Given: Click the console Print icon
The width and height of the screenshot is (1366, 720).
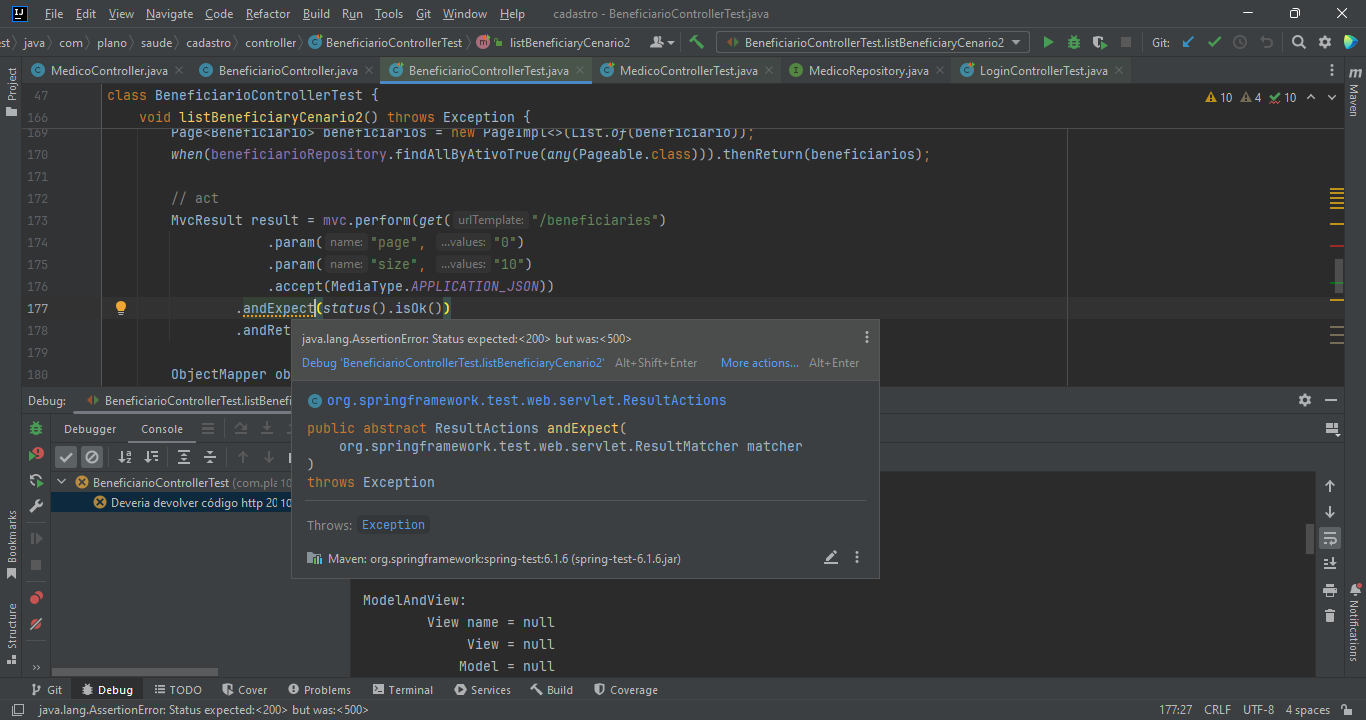Looking at the screenshot, I should 1330,590.
